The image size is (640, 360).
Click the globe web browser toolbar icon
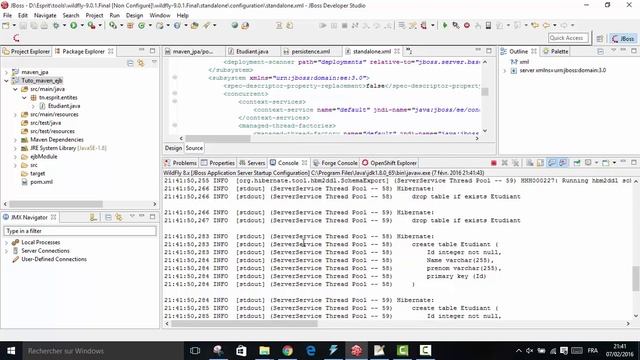(235, 25)
